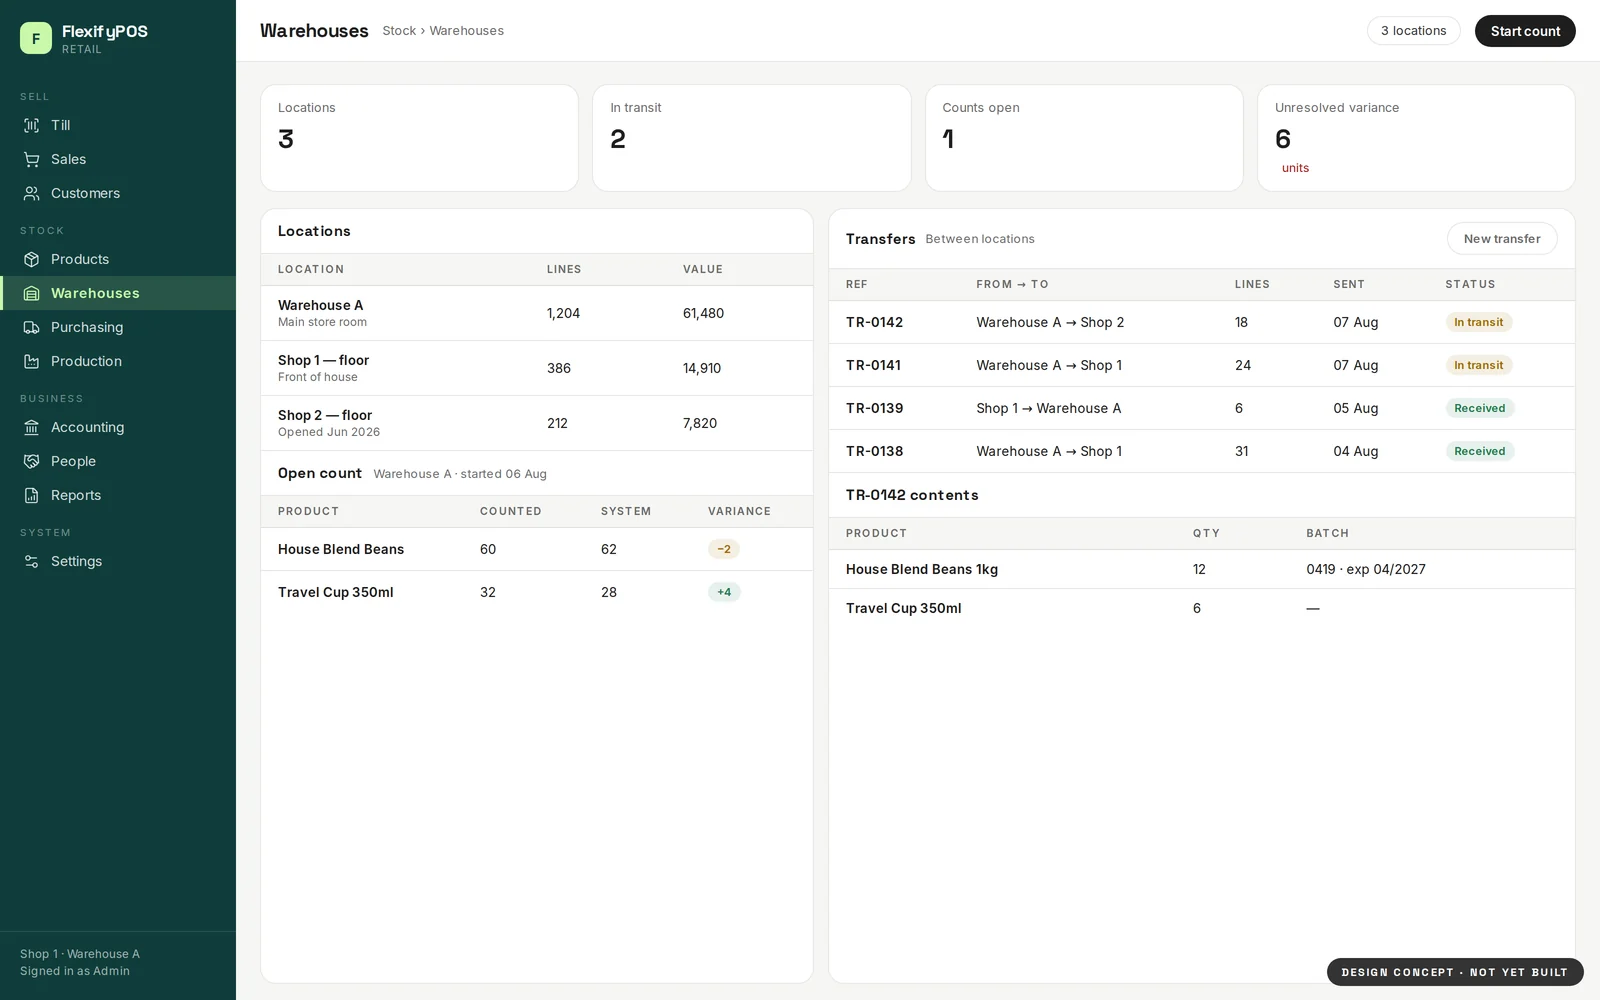Select Purchasing in the sidebar
Screen dimensions: 1600x1000
pyautogui.click(x=118, y=327)
